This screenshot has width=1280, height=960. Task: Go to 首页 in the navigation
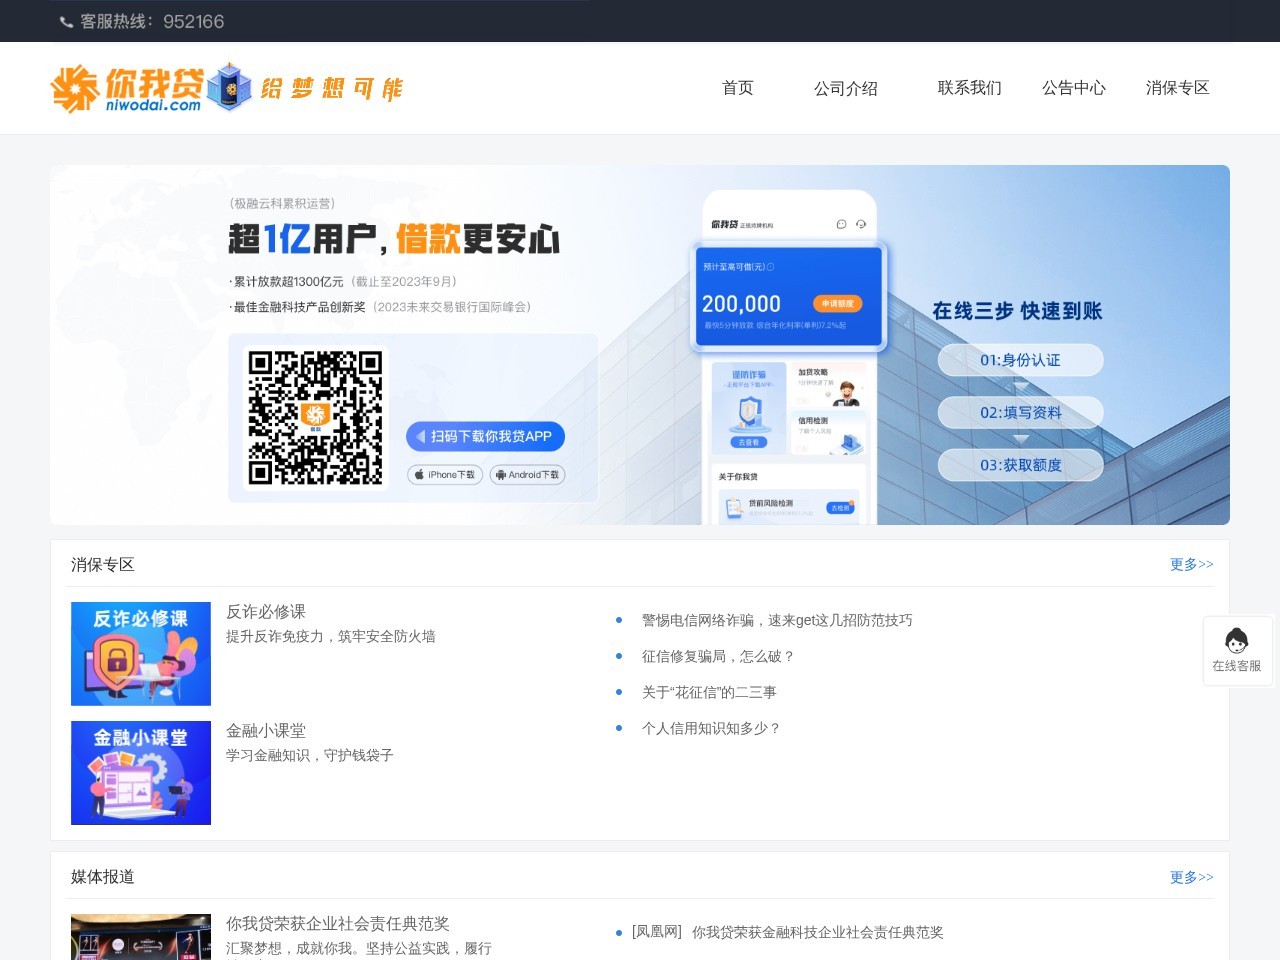coord(738,88)
